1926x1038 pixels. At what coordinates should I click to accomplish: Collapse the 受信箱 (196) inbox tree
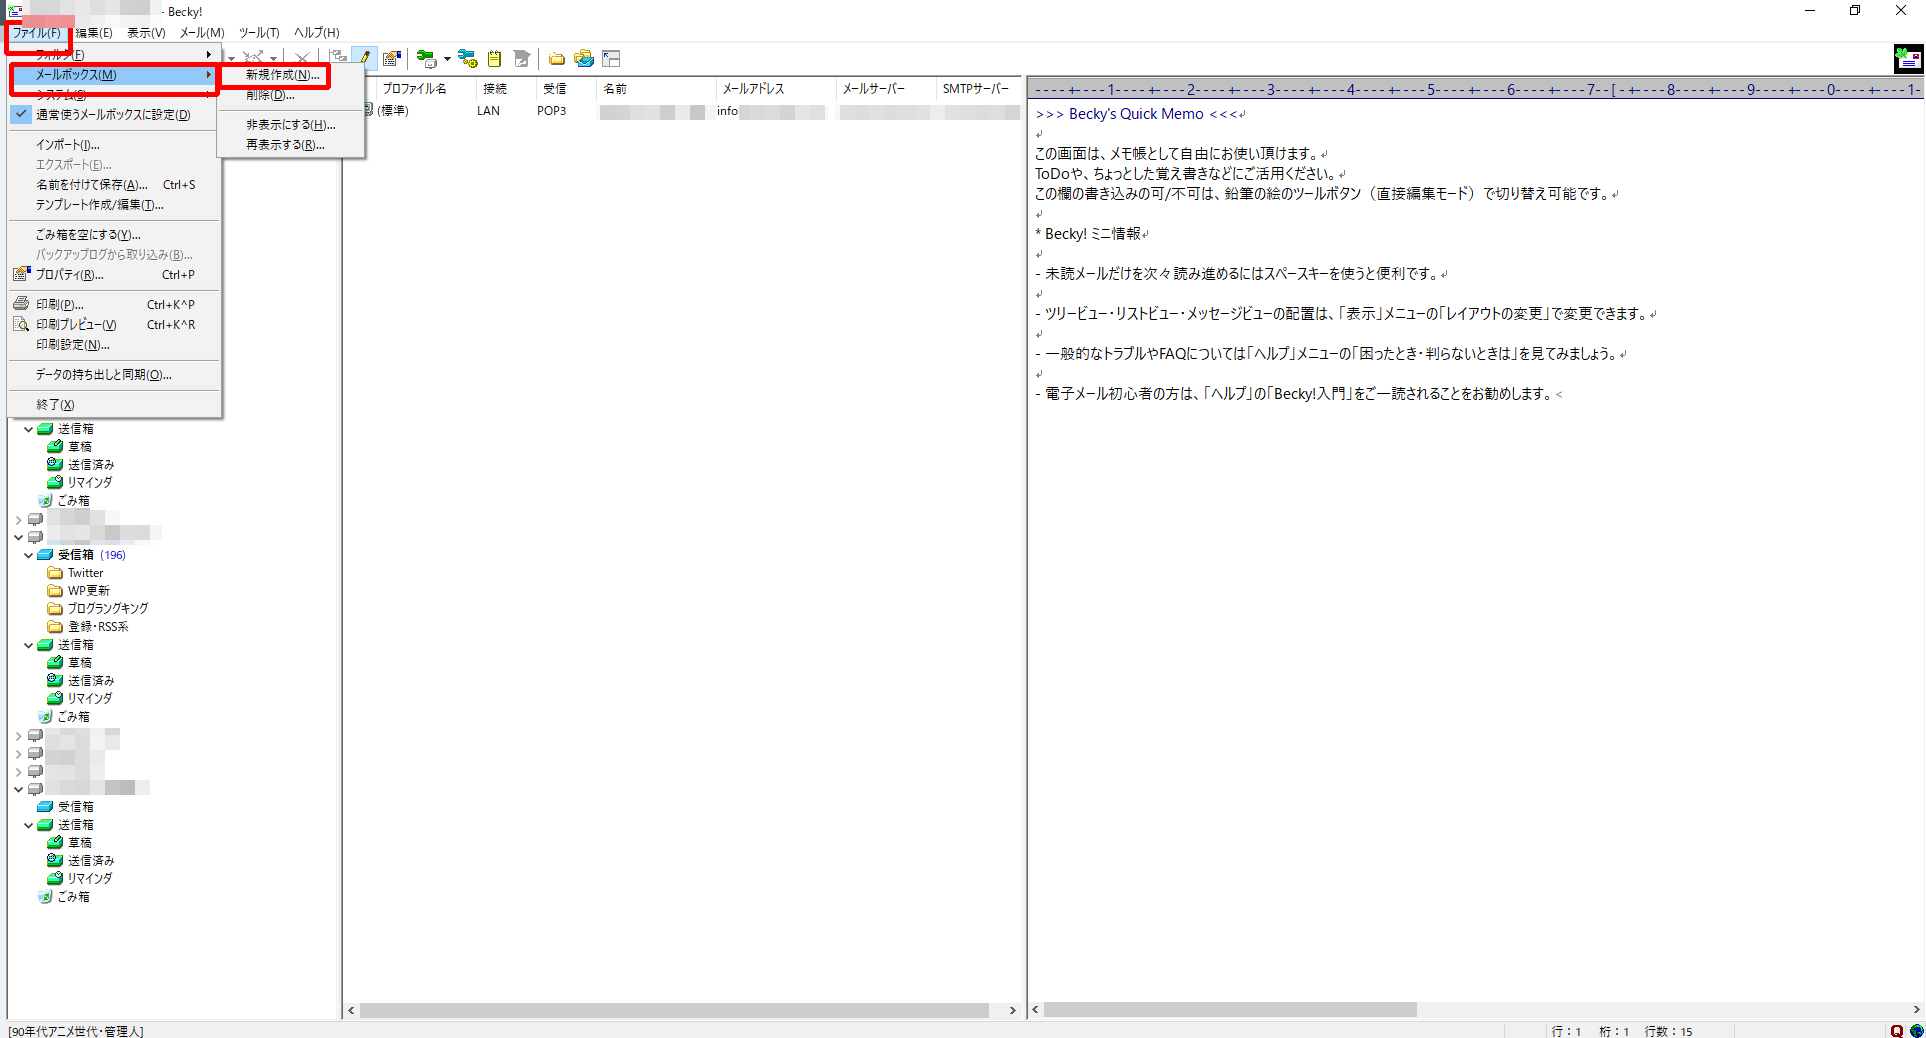pyautogui.click(x=28, y=555)
